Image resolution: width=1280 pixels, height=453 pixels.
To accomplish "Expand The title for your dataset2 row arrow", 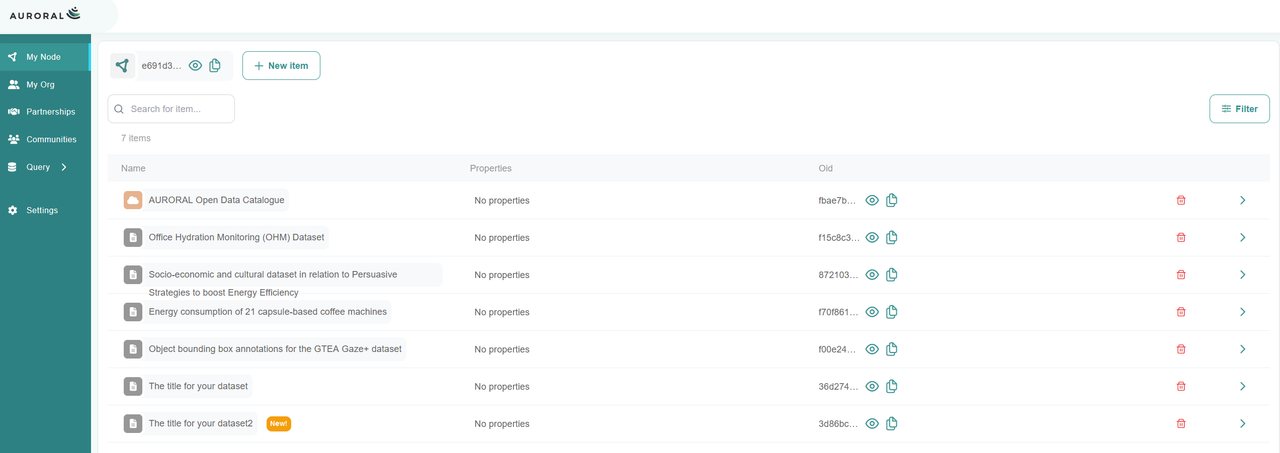I will [x=1243, y=423].
